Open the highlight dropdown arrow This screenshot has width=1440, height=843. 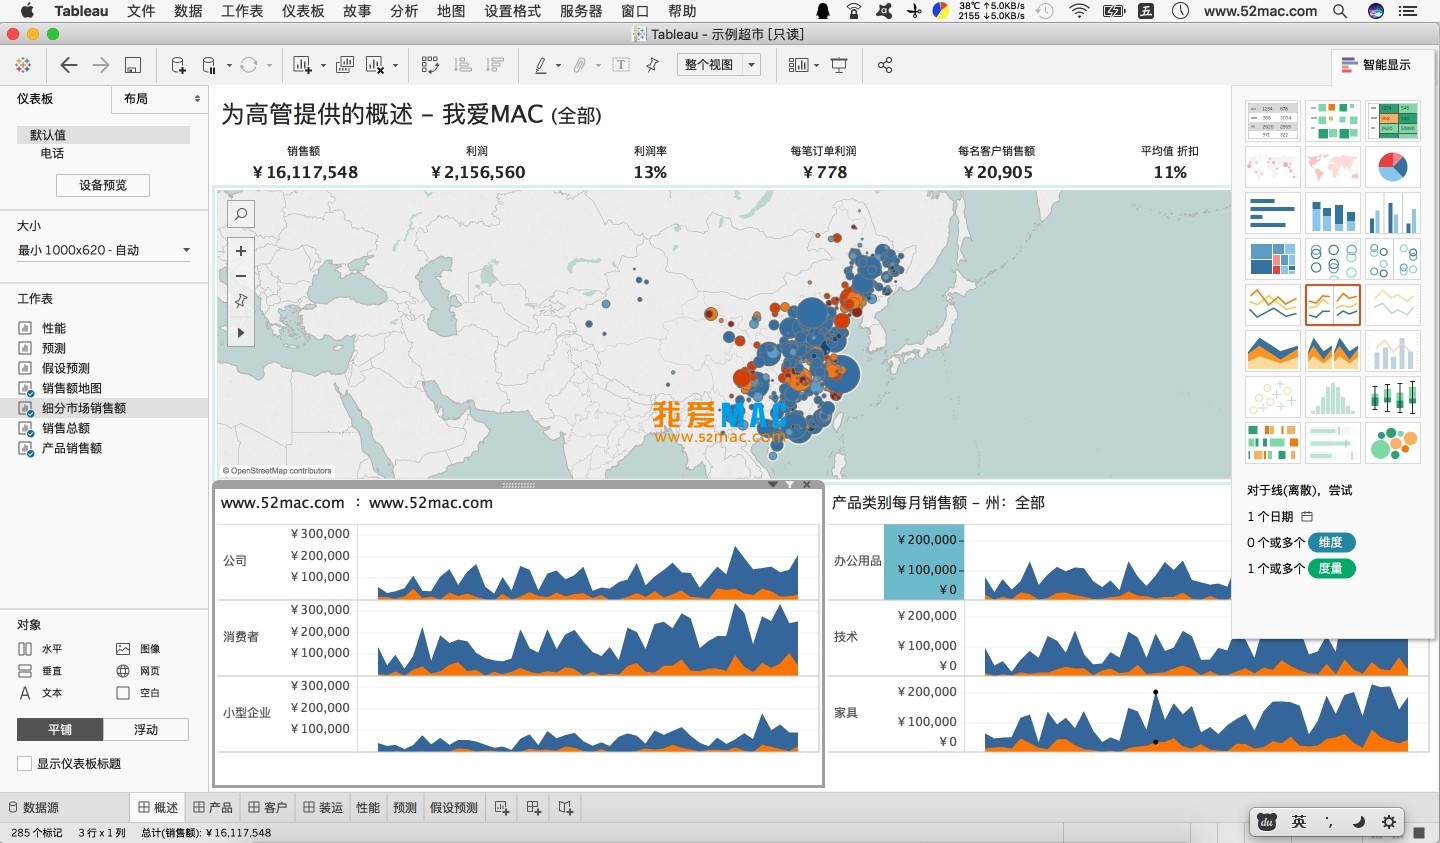[558, 66]
